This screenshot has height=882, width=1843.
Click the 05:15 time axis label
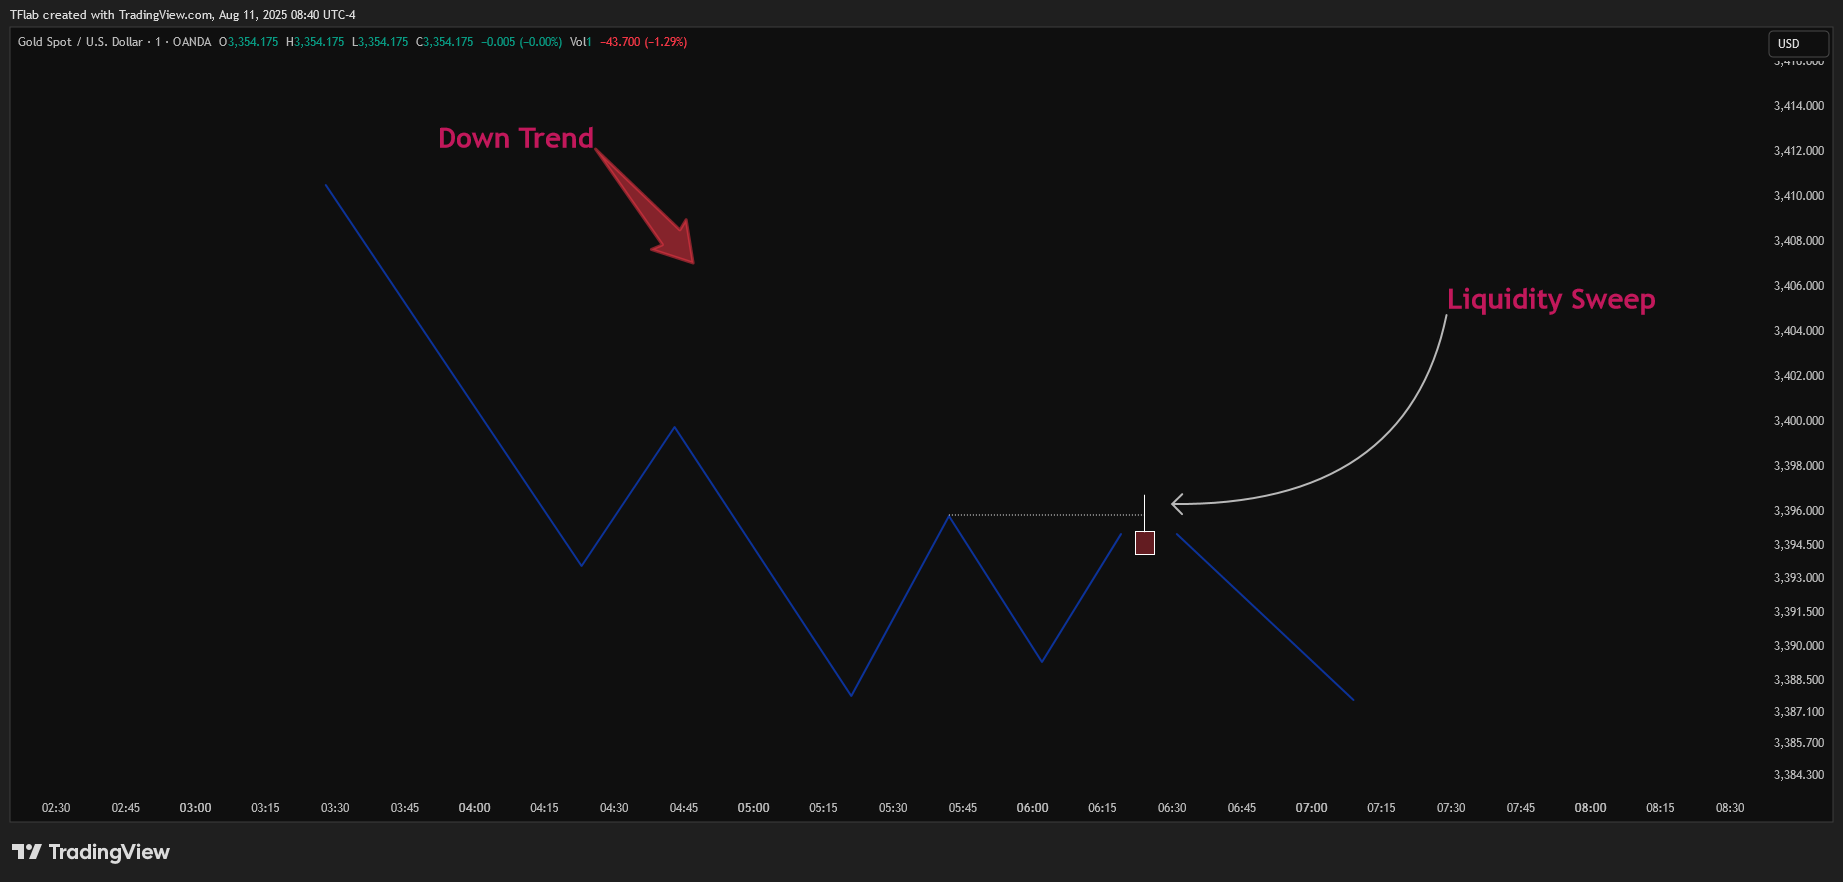click(823, 808)
